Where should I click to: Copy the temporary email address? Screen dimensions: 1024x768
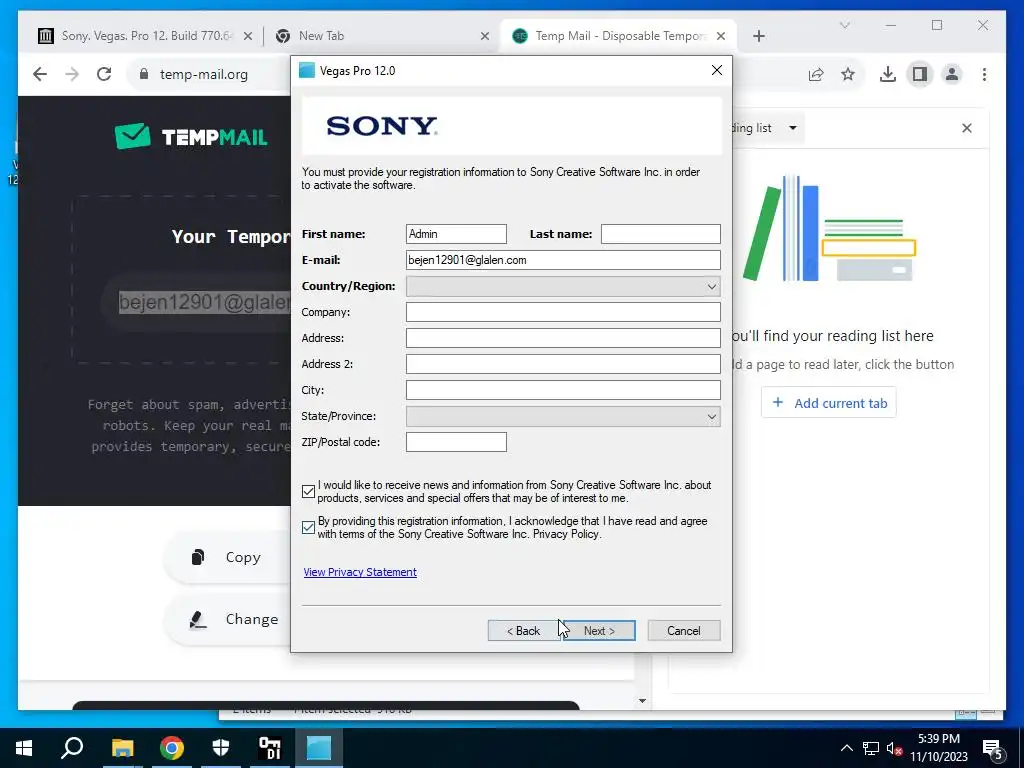coord(227,557)
